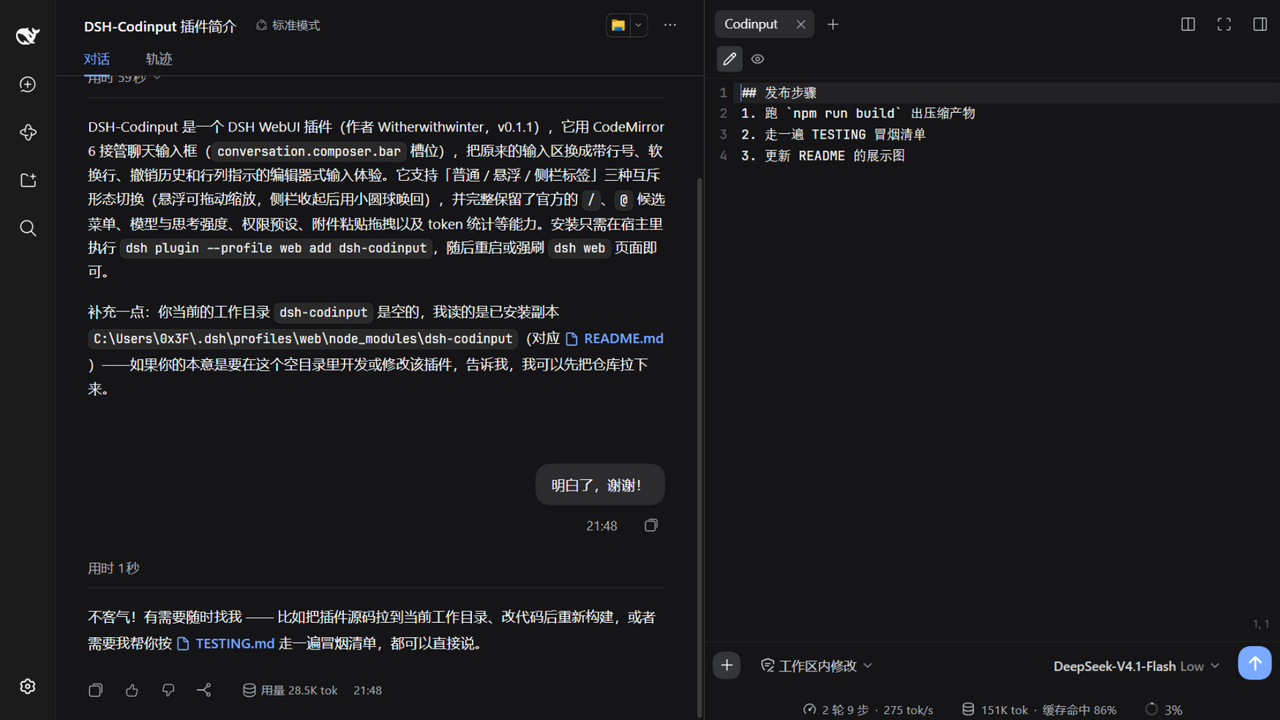Viewport: 1280px width, 720px height.
Task: Open the three-dot more options menu
Action: click(x=670, y=25)
